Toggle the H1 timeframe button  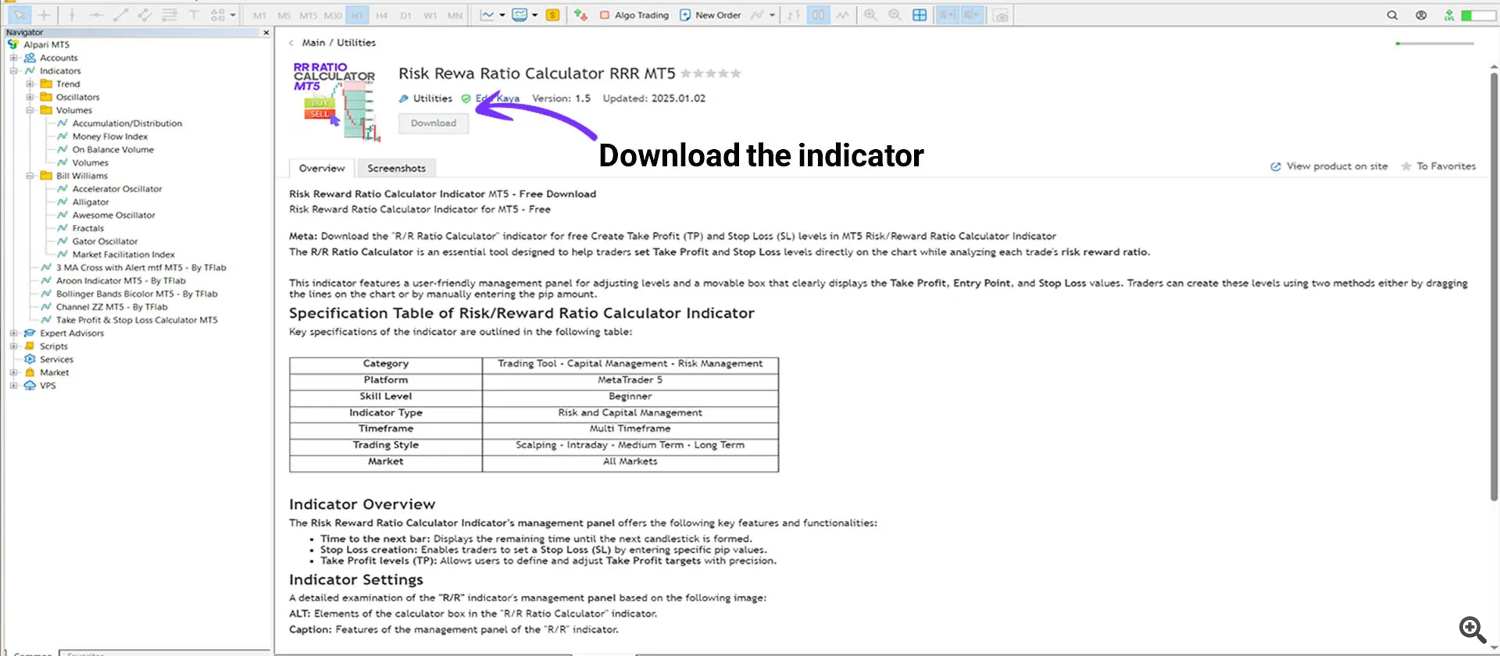pyautogui.click(x=358, y=16)
